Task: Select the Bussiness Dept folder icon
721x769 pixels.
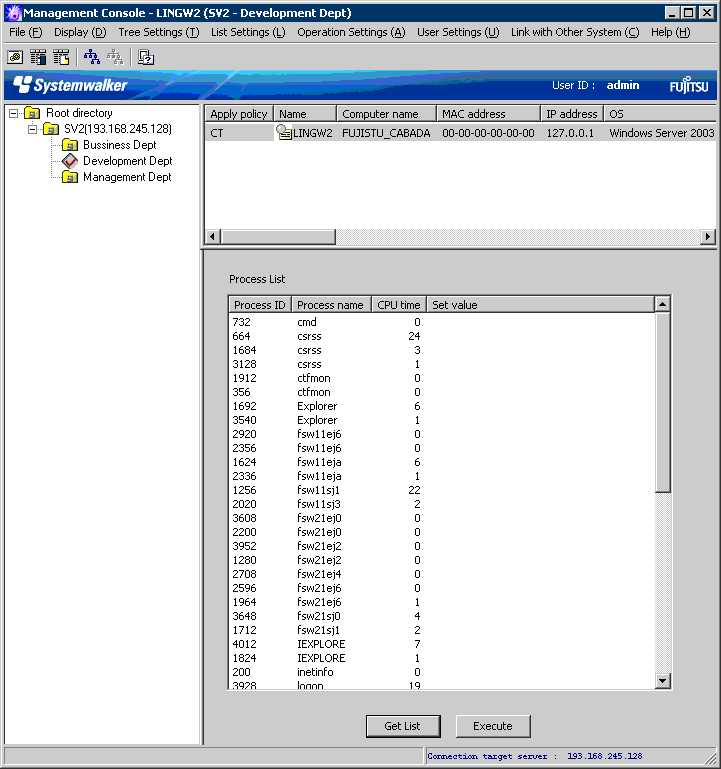Action: [70, 145]
